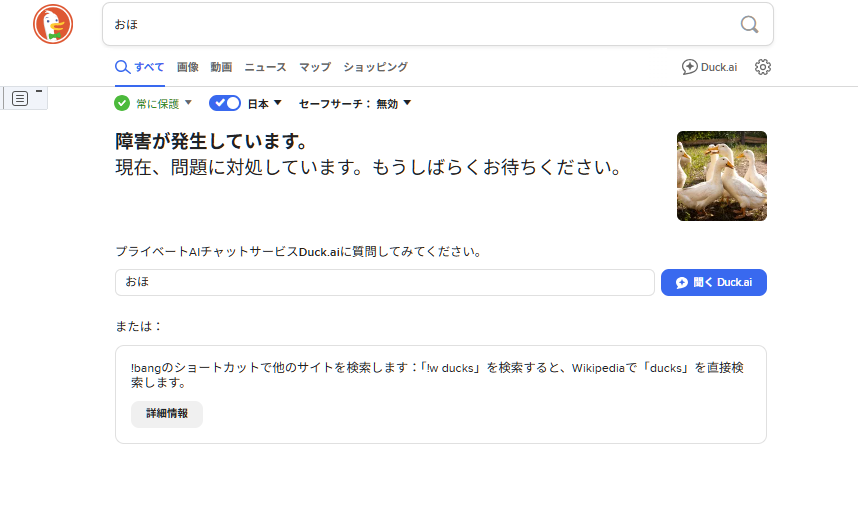Click the ducks photo thumbnail

(x=722, y=176)
